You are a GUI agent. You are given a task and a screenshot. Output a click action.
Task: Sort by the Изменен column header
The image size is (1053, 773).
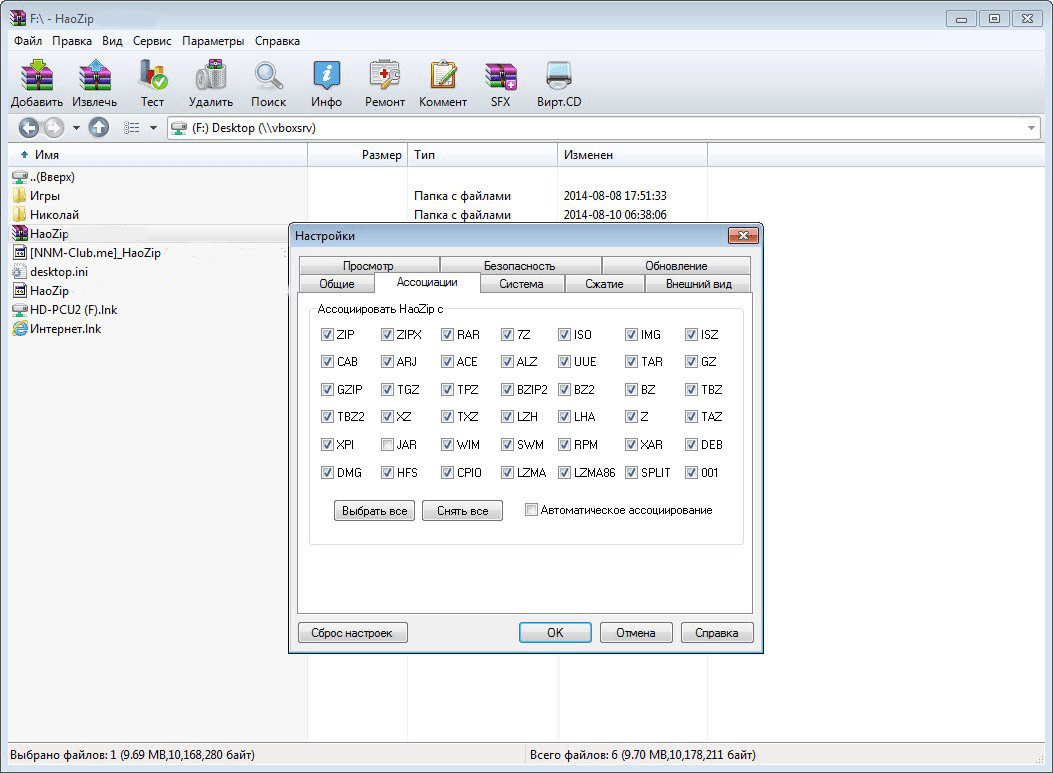tap(633, 154)
